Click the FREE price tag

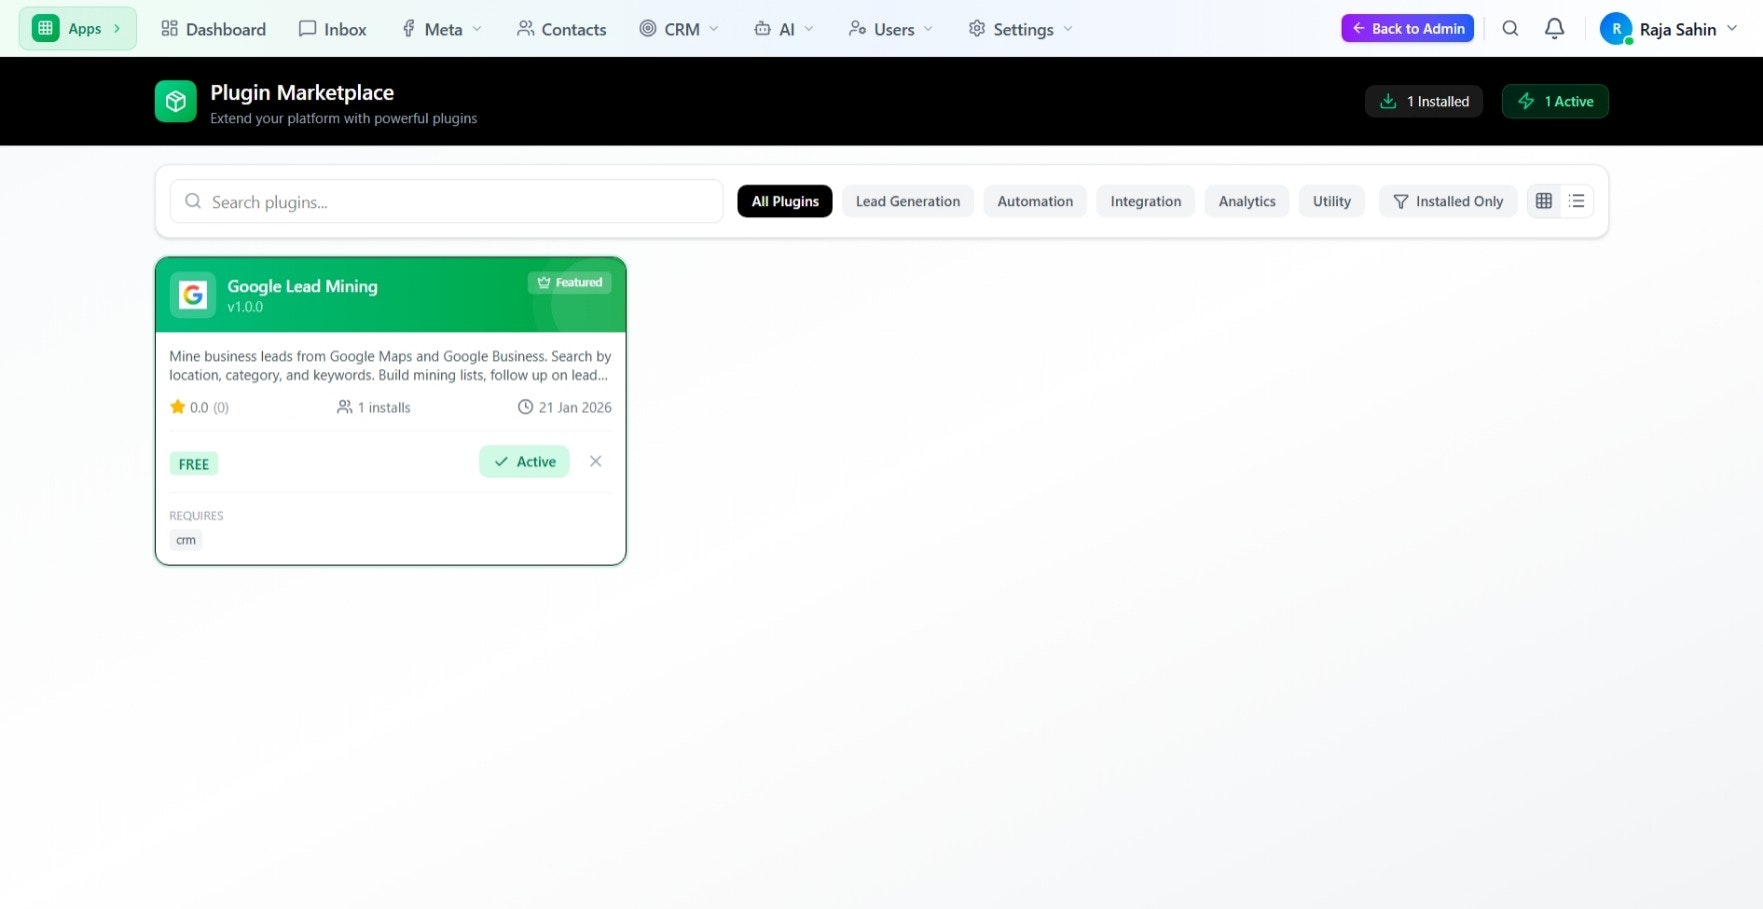coord(194,464)
